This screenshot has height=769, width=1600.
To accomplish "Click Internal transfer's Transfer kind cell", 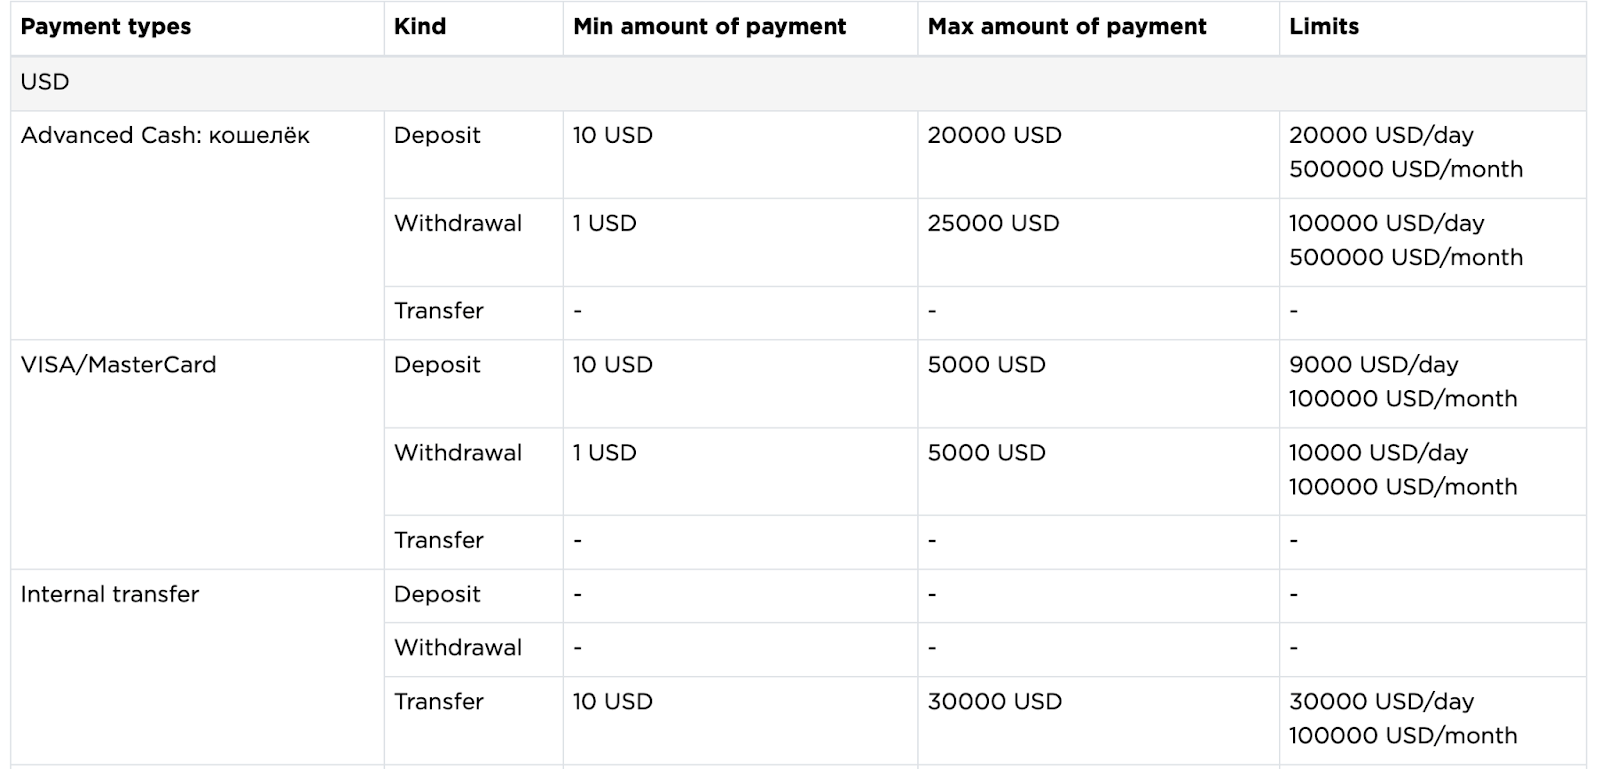I will point(473,720).
